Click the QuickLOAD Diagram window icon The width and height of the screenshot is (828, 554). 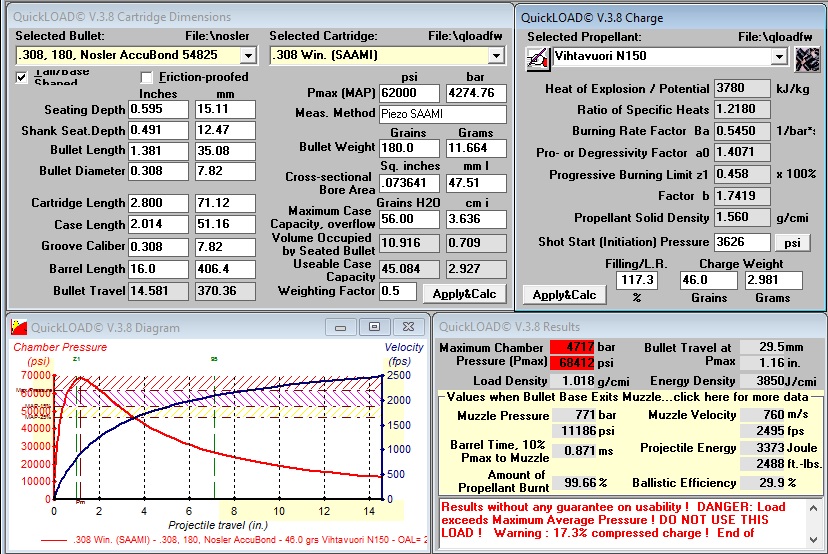[x=20, y=327]
